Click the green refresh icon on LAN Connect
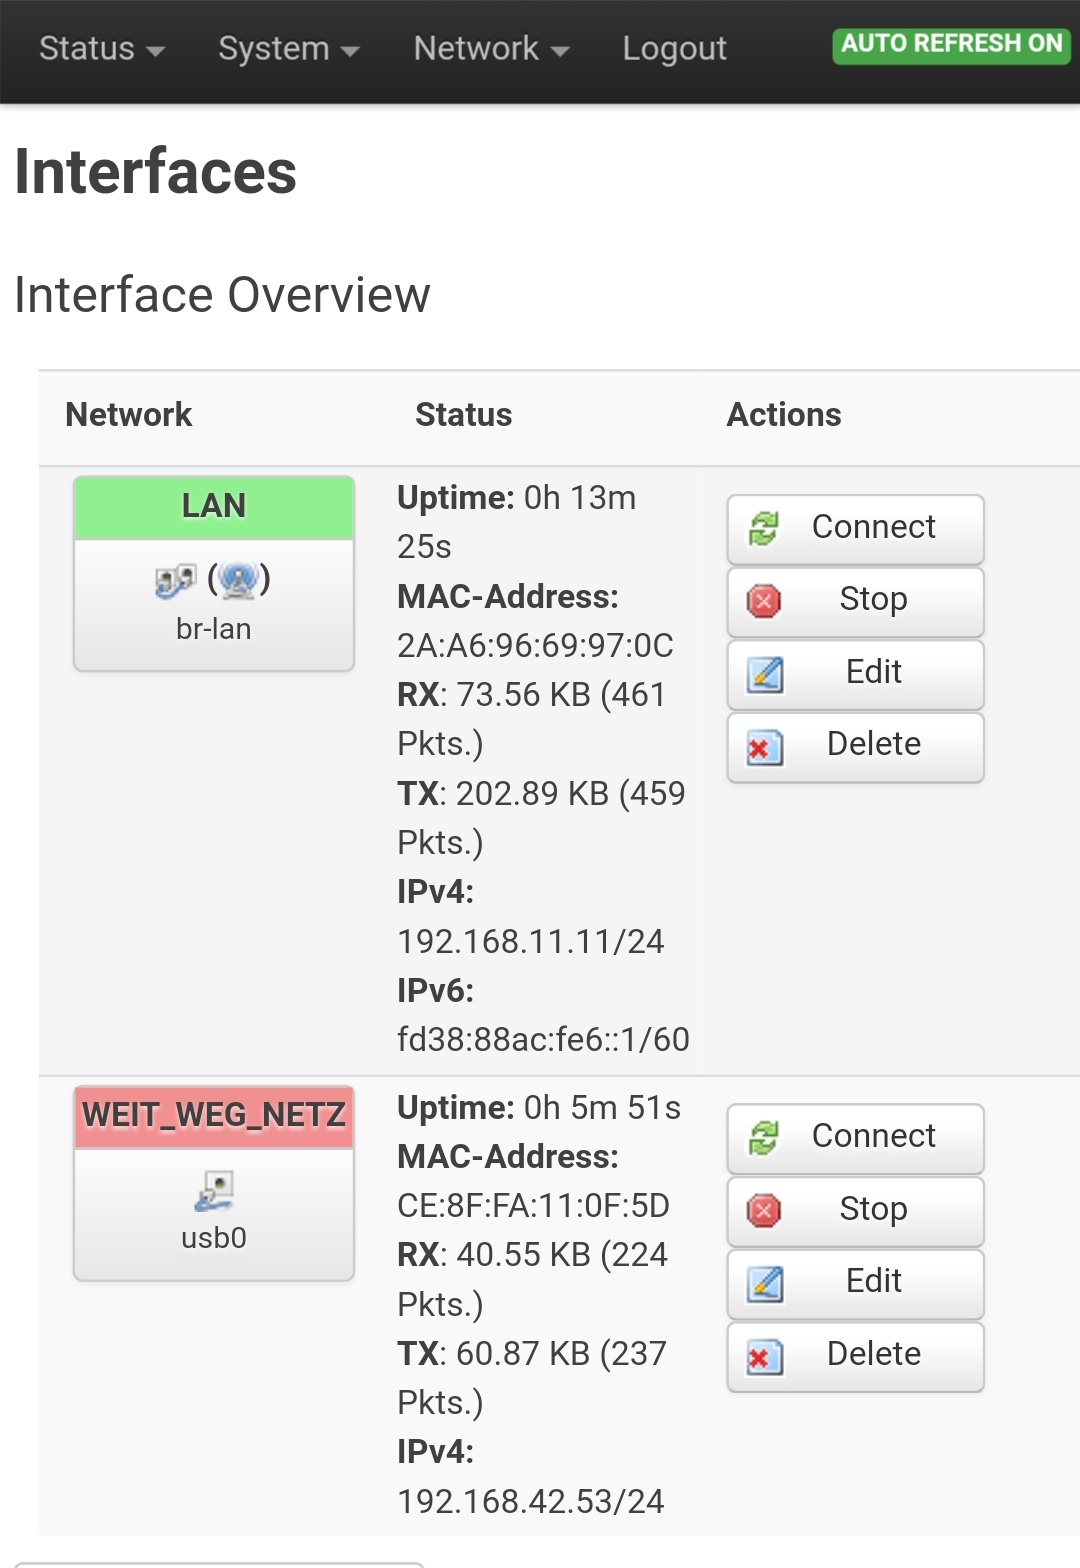This screenshot has width=1080, height=1568. click(x=764, y=528)
